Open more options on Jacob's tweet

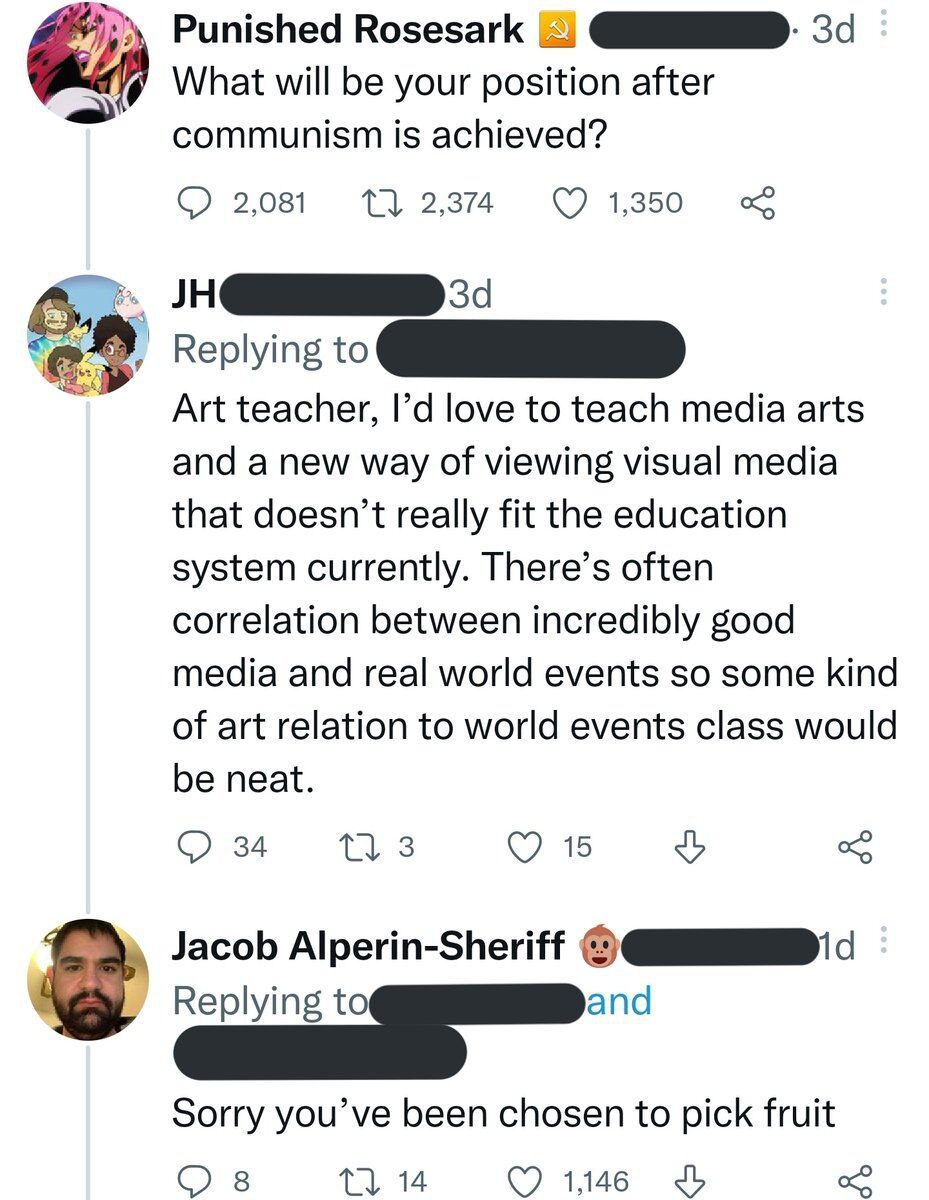(882, 943)
